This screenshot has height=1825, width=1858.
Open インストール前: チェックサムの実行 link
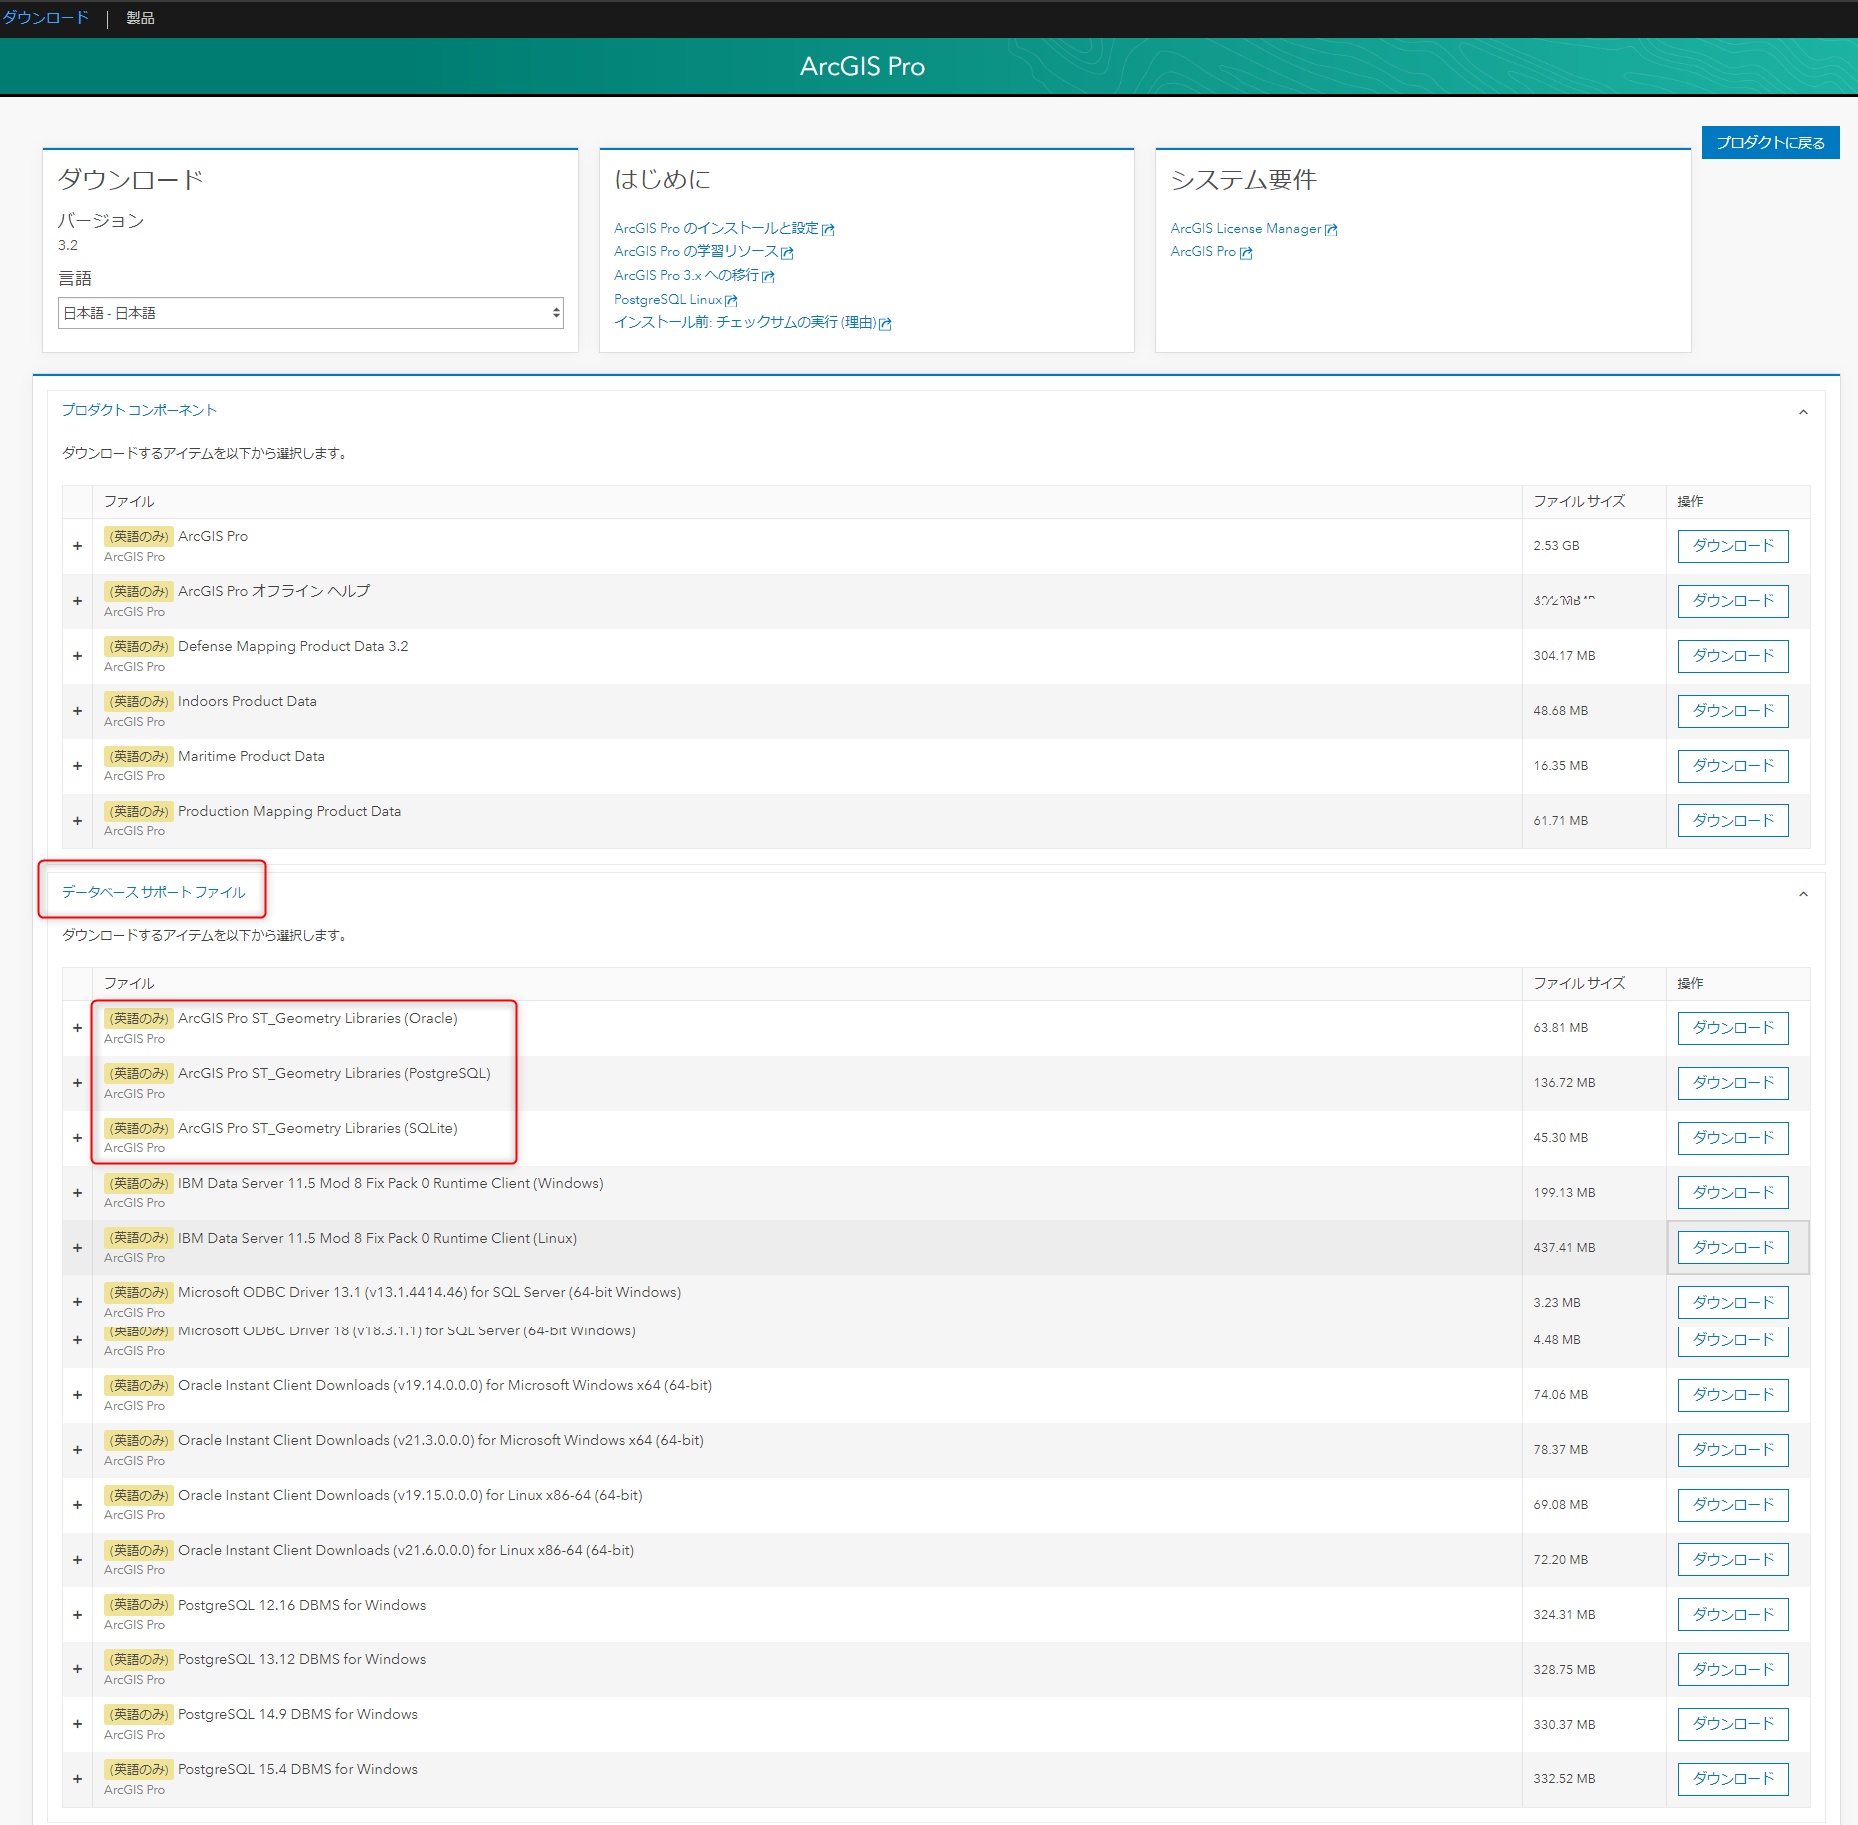point(752,322)
